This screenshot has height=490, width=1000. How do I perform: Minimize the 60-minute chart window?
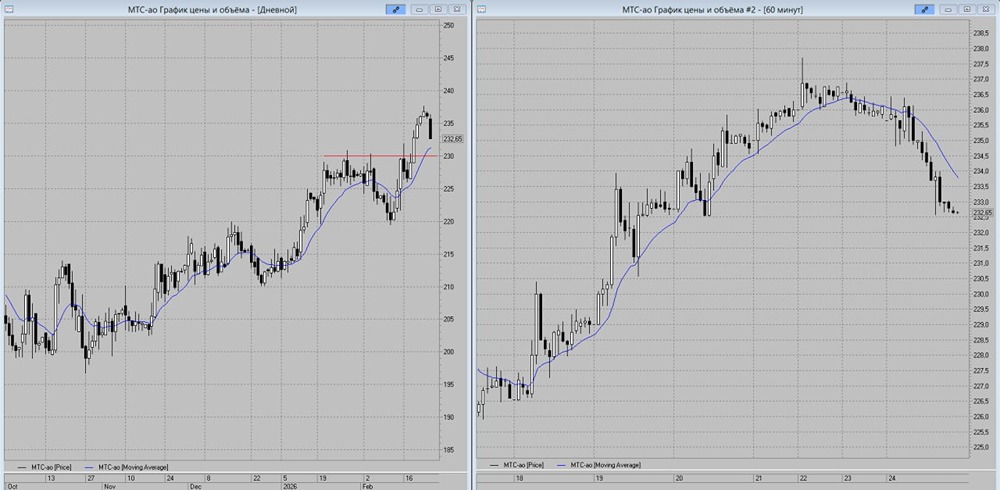click(948, 10)
